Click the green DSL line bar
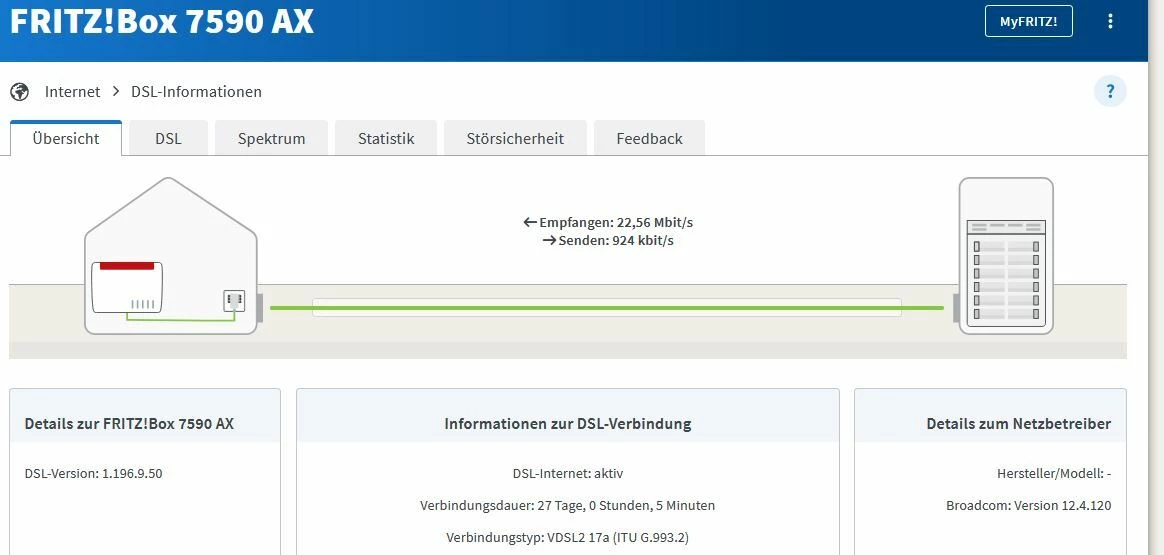This screenshot has width=1164, height=555. pyautogui.click(x=606, y=307)
